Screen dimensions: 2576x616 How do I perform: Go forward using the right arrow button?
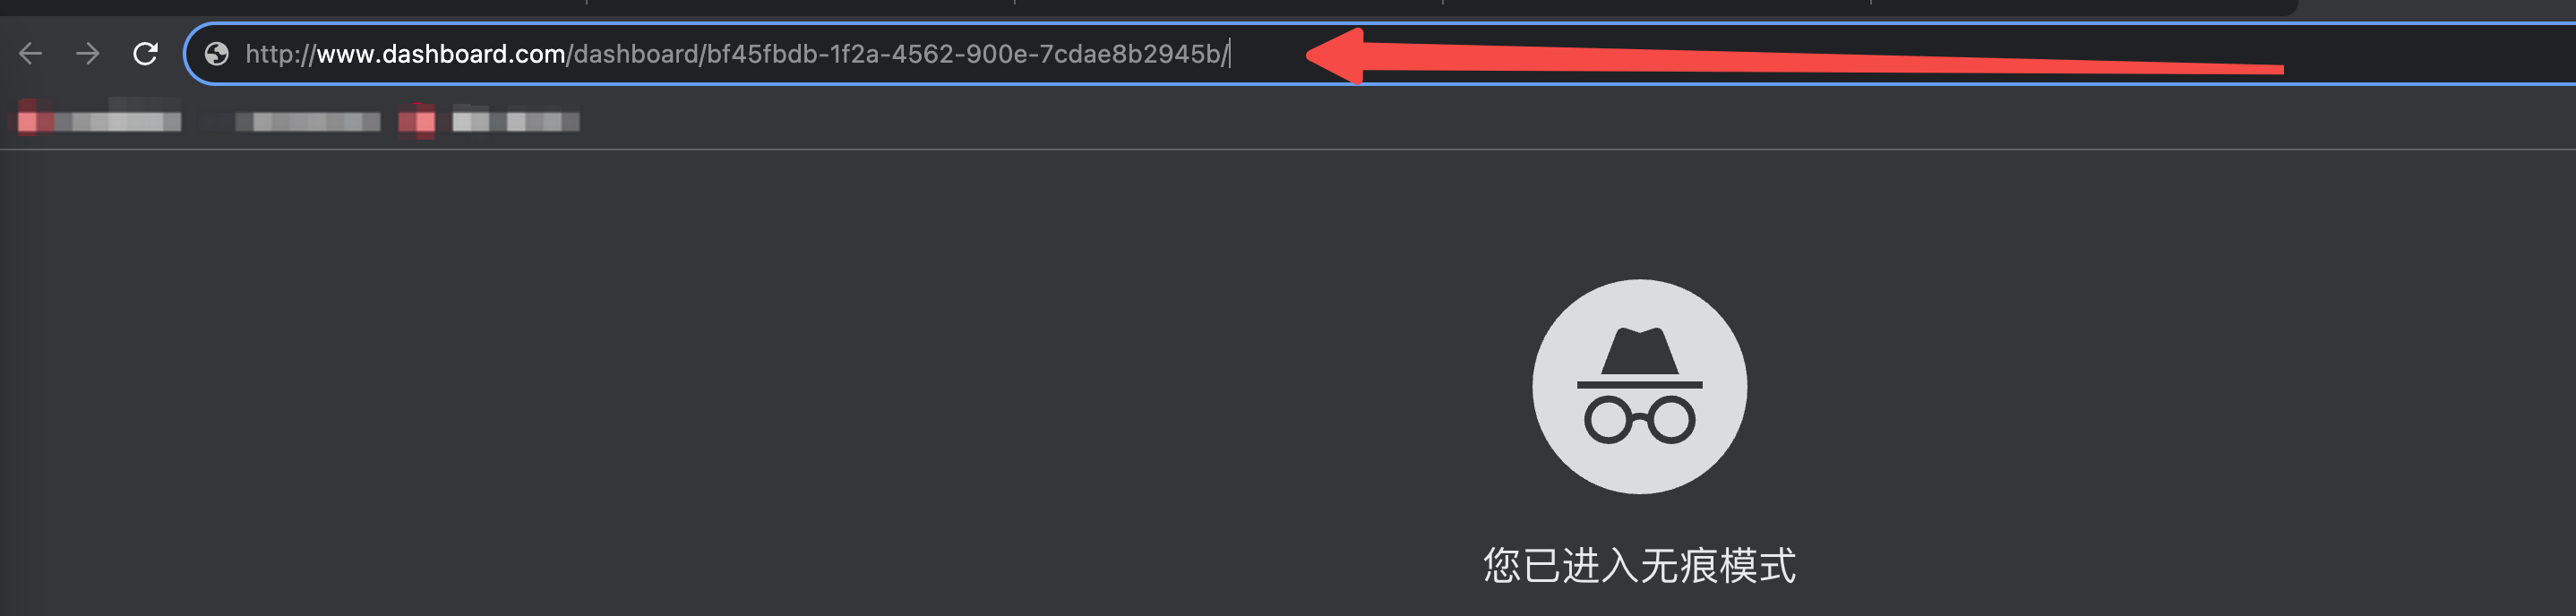click(x=88, y=53)
